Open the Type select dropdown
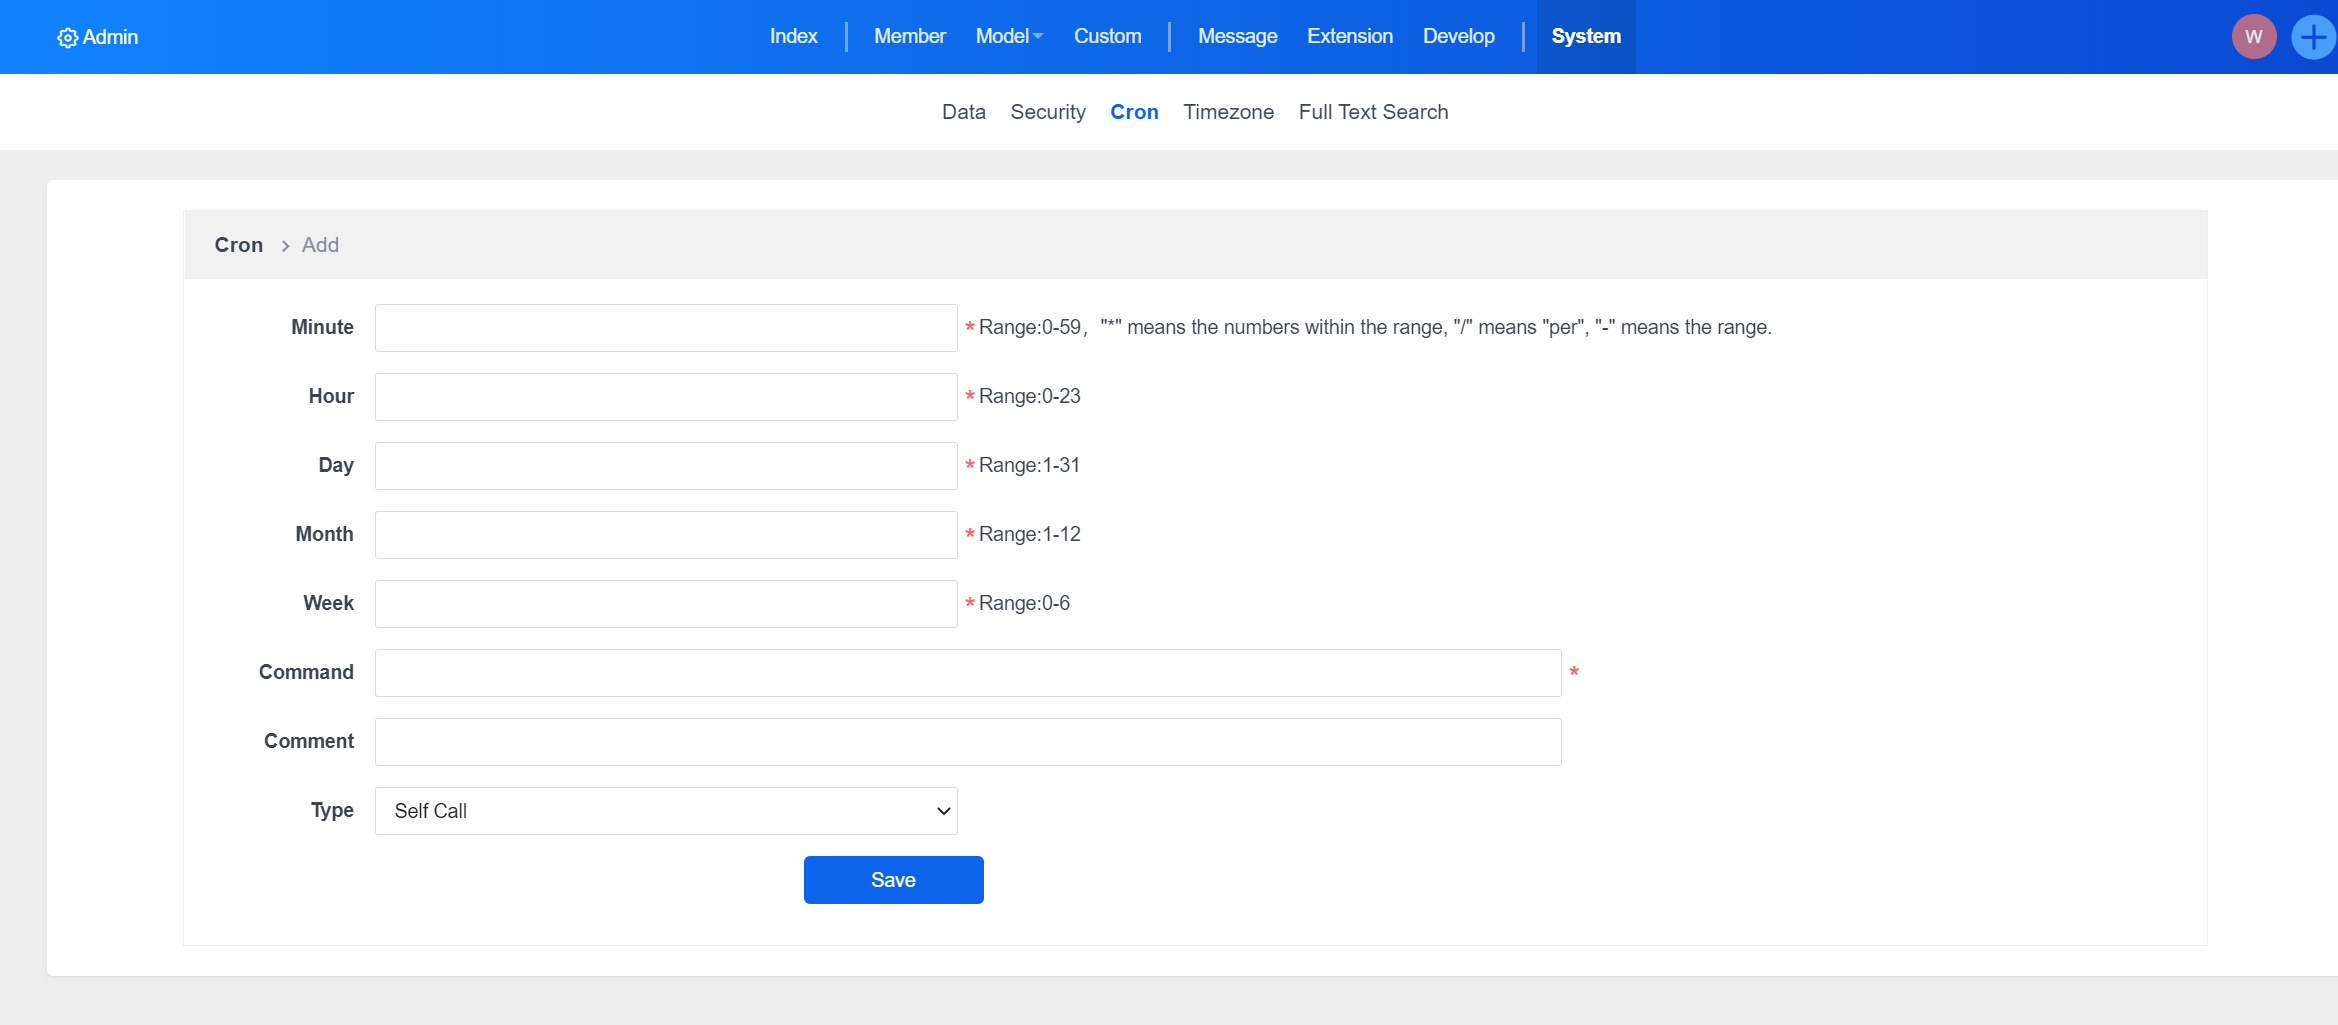The image size is (2338, 1025). [x=666, y=811]
